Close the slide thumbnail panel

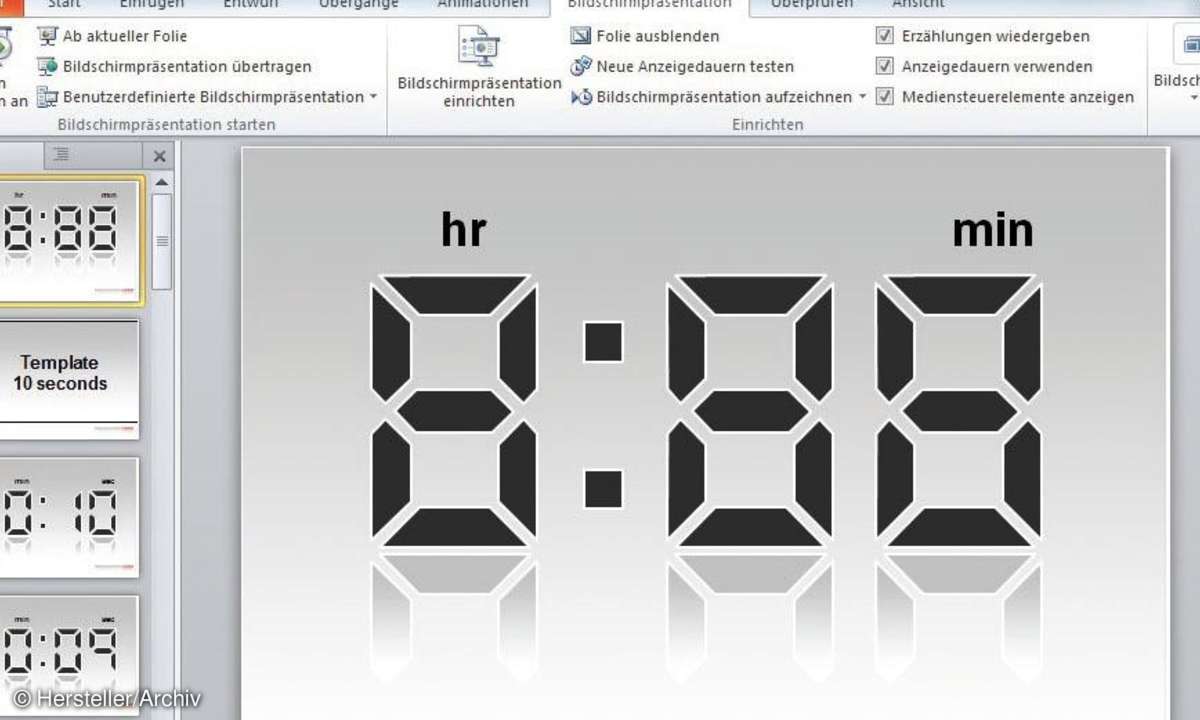point(159,156)
